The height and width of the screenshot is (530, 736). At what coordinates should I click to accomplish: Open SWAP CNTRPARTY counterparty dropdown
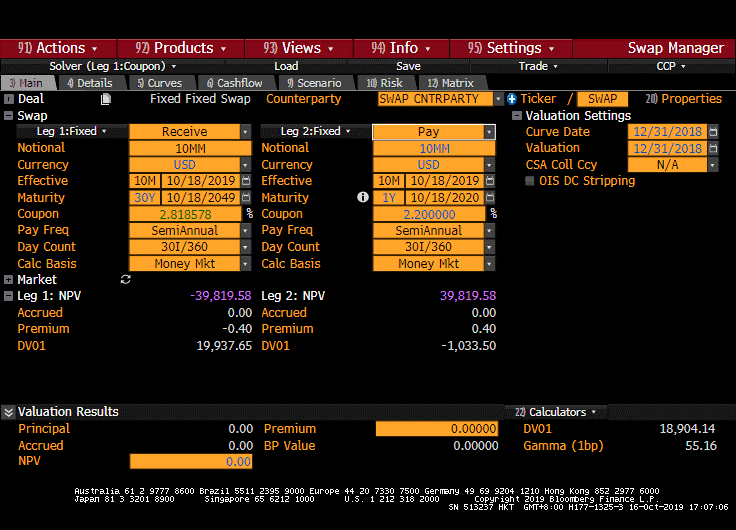click(x=498, y=99)
